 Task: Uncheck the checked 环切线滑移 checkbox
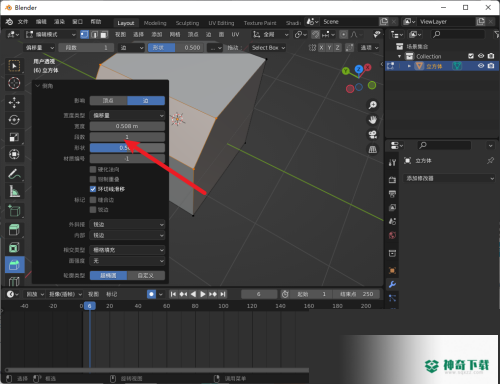pos(93,189)
